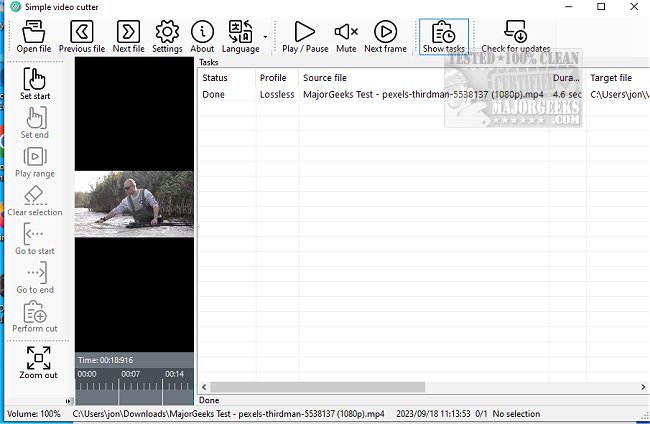Viewport: 650px width, 424px height.
Task: Click the tasks horizontal scrollbar thumb
Action: click(x=318, y=387)
